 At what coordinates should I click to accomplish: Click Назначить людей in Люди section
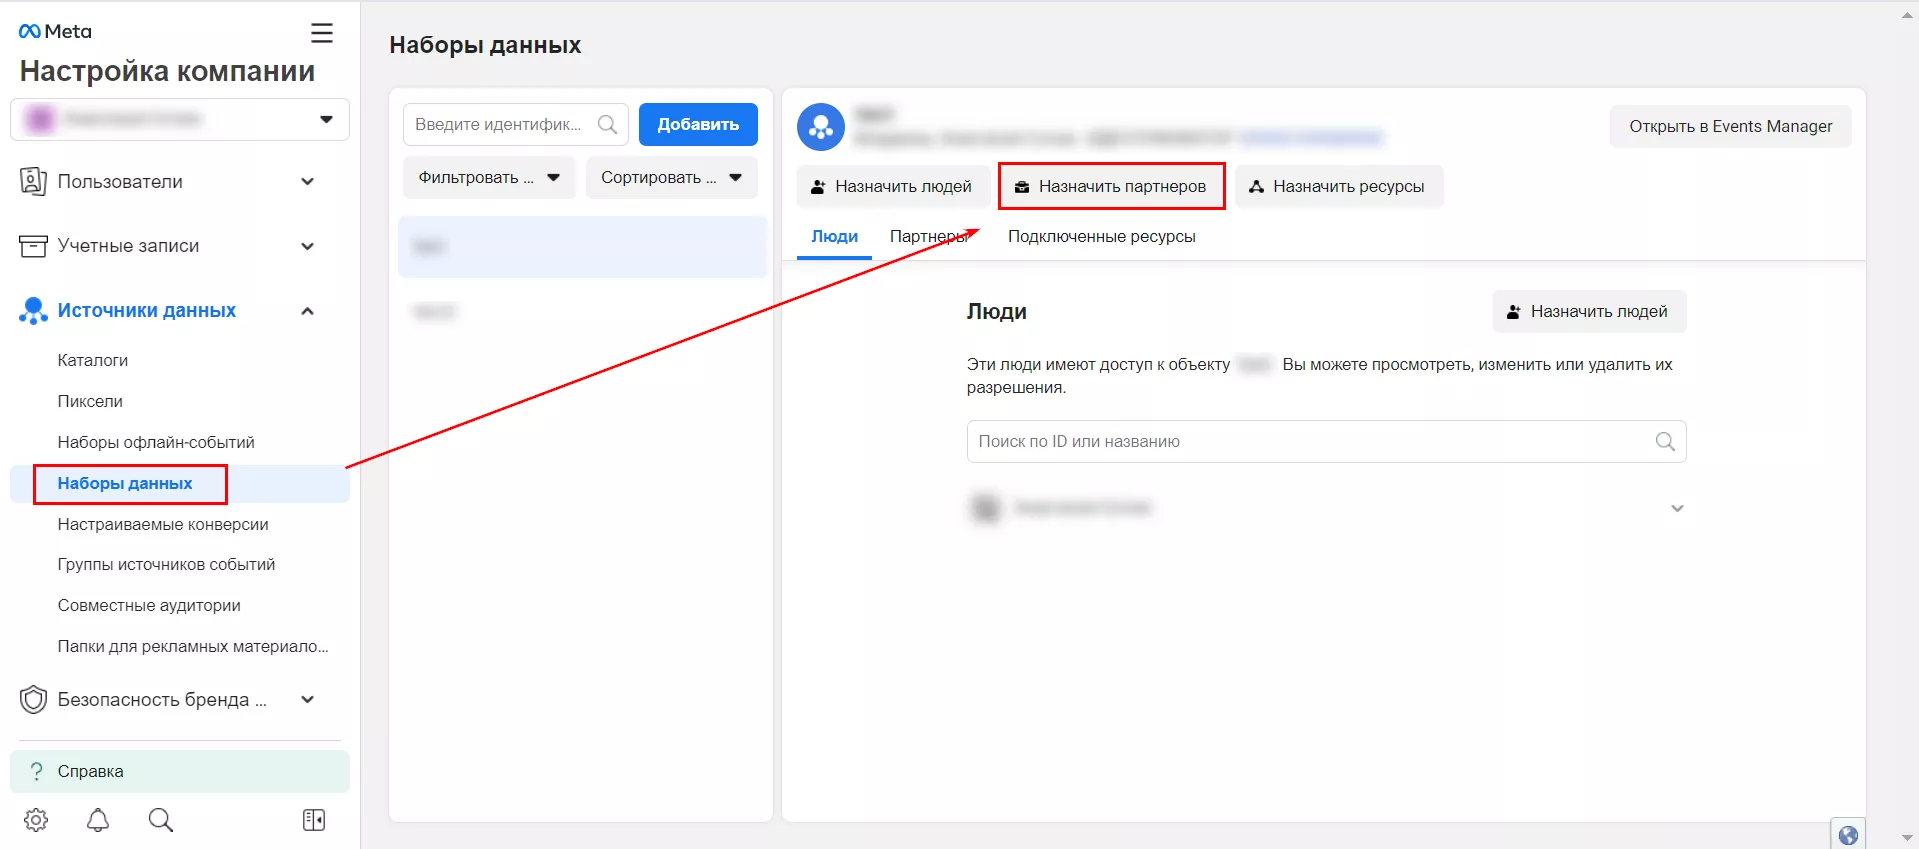[x=1589, y=311]
